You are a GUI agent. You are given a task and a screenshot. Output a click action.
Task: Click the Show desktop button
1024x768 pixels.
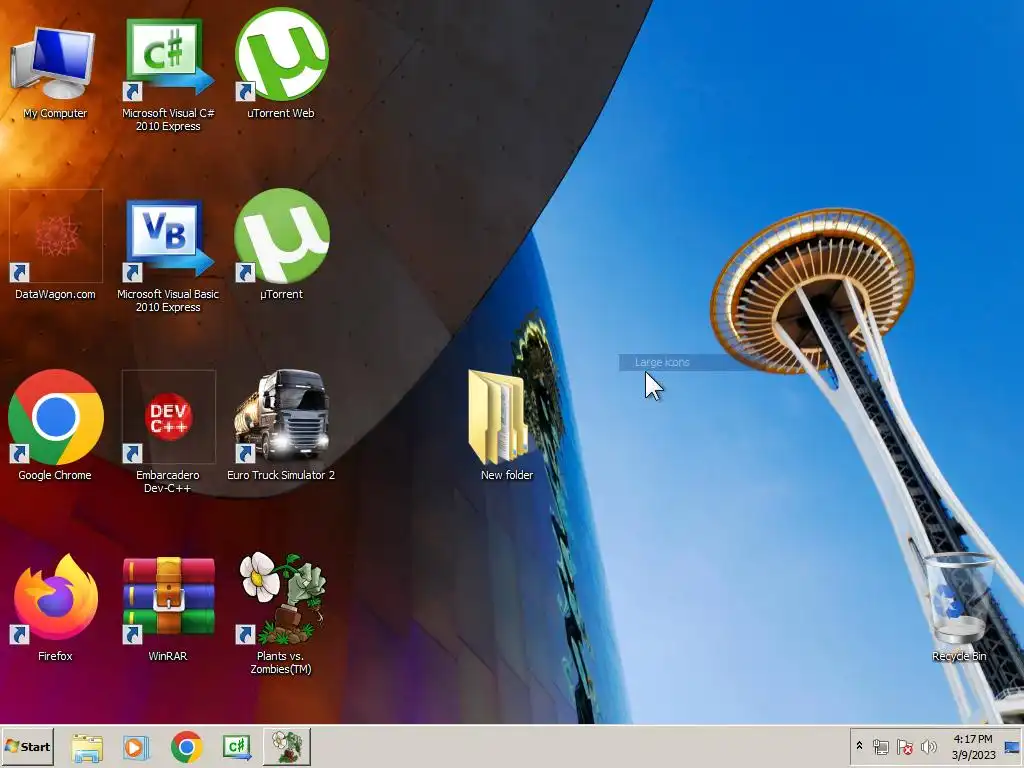[1013, 746]
